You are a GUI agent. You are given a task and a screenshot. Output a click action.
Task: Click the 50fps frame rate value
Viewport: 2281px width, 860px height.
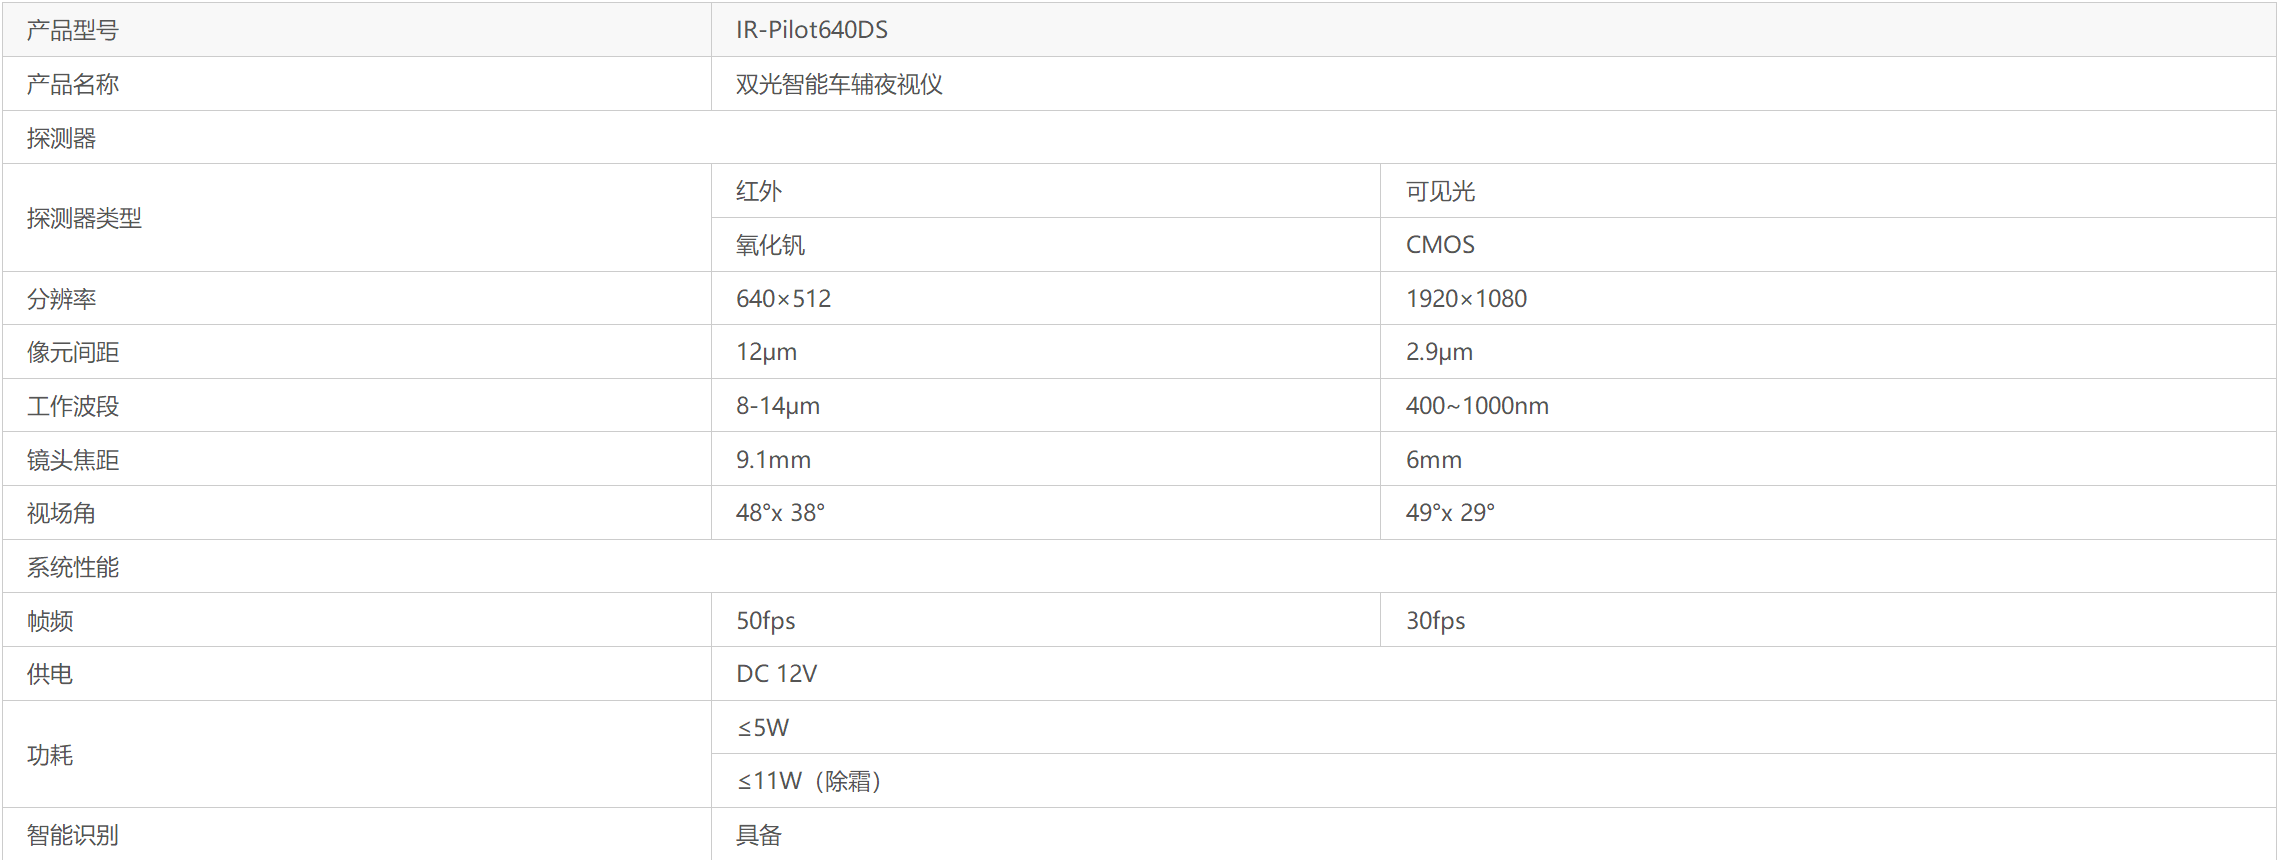pyautogui.click(x=765, y=621)
